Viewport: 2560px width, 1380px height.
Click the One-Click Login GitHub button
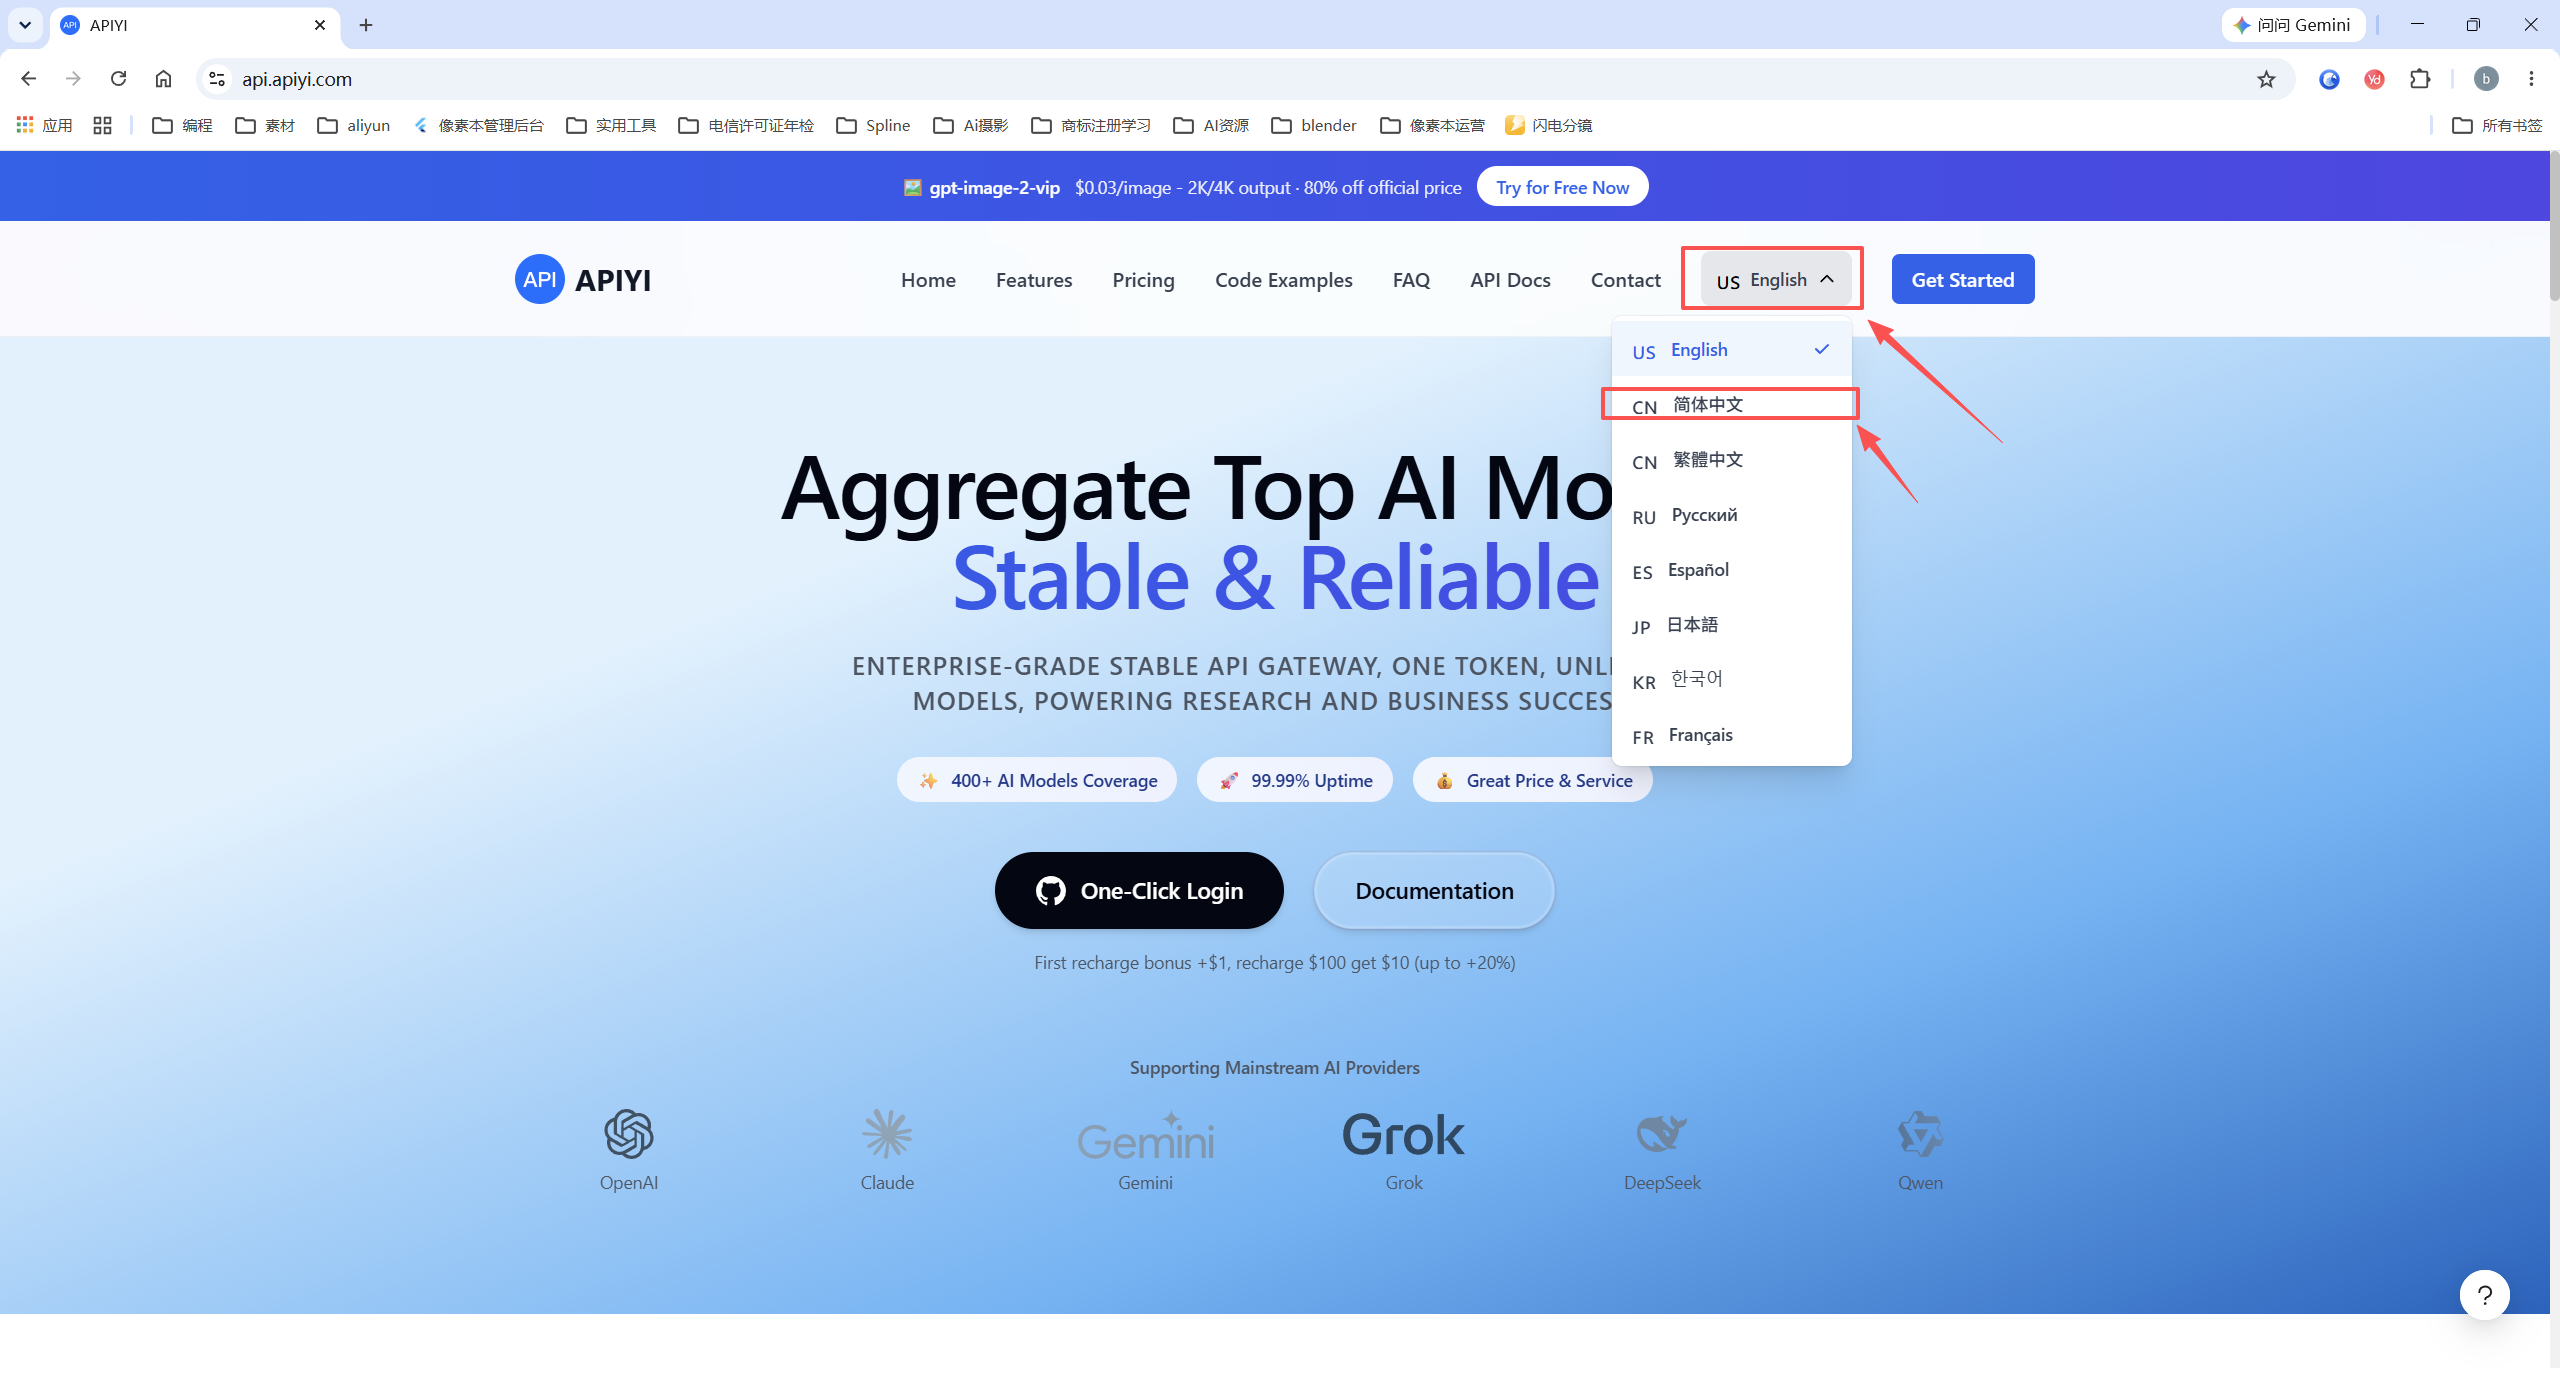[1139, 890]
